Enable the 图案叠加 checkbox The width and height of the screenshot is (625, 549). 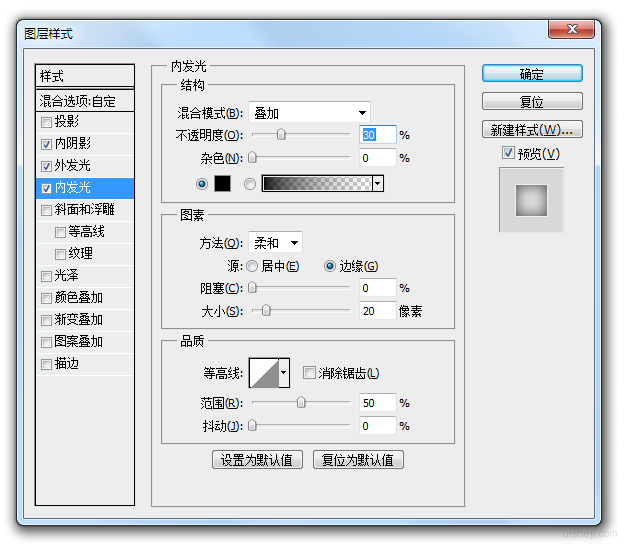click(46, 342)
